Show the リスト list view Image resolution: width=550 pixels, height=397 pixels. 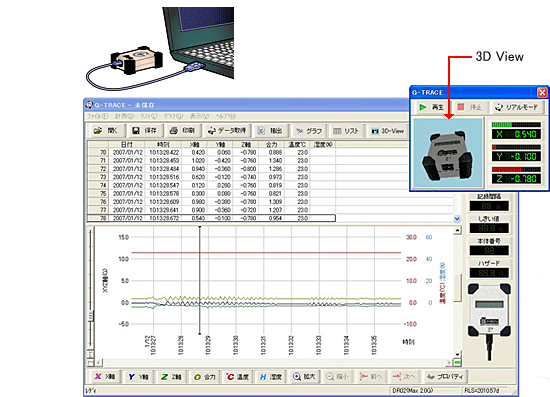click(346, 131)
